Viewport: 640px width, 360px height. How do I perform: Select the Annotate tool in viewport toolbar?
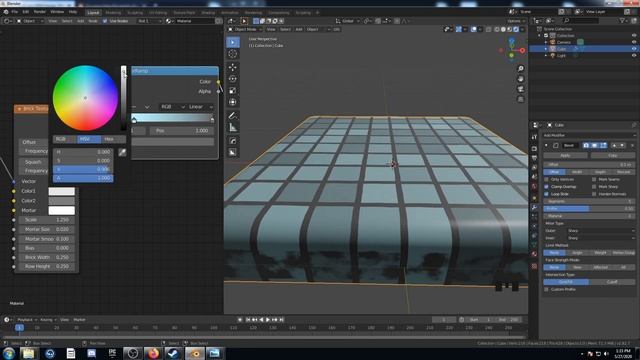click(x=233, y=116)
